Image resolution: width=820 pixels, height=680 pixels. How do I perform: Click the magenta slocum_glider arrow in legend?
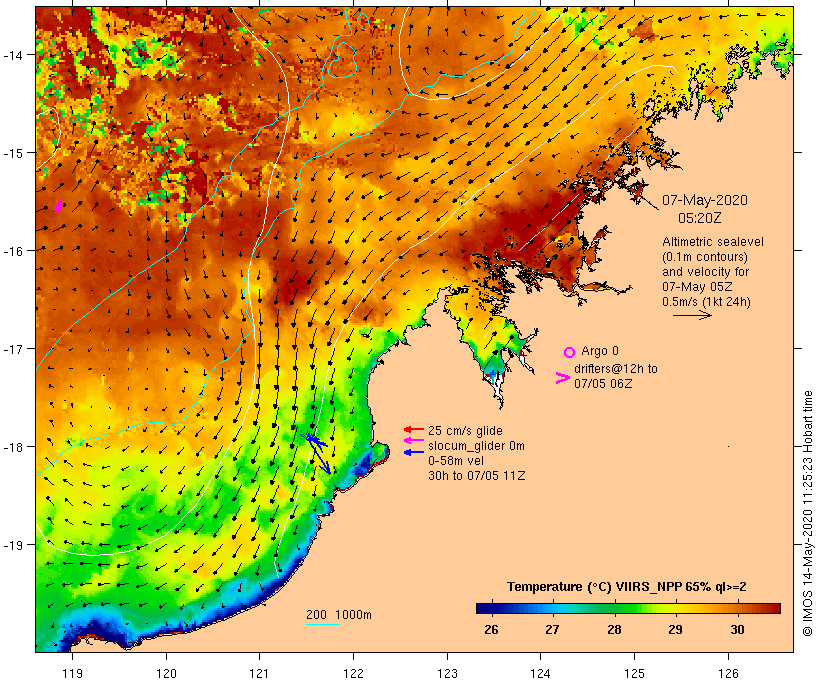tap(414, 440)
